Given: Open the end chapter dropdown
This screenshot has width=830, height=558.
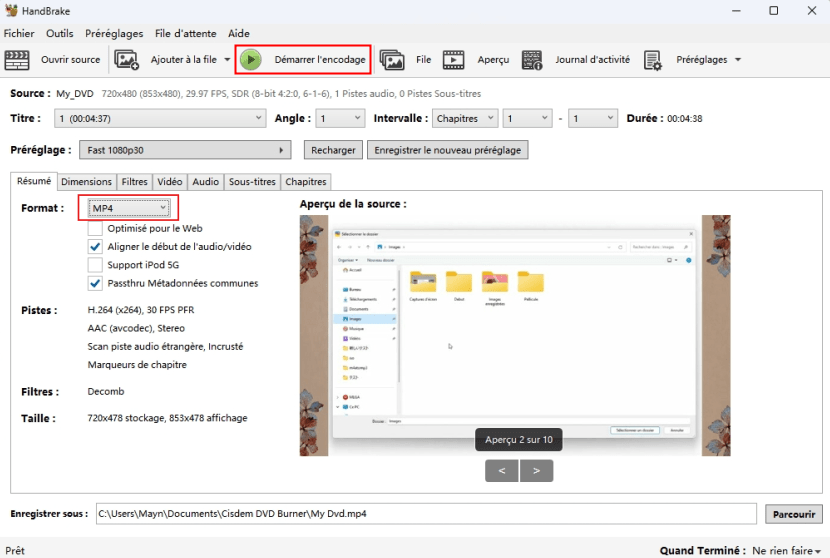Looking at the screenshot, I should pyautogui.click(x=593, y=118).
